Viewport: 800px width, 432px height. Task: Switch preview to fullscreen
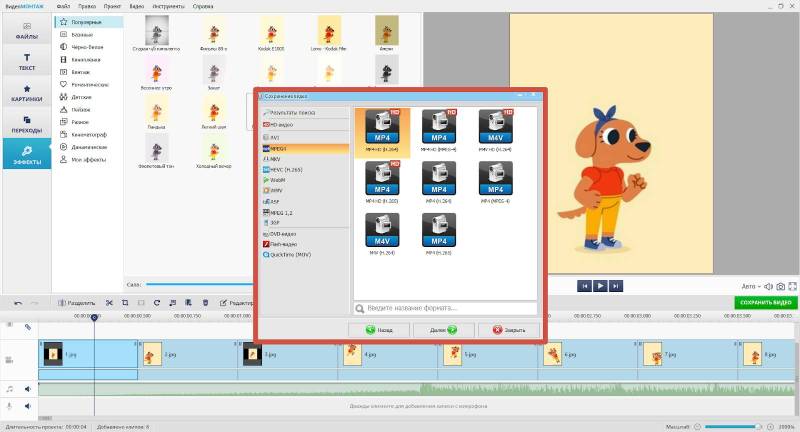[x=792, y=287]
